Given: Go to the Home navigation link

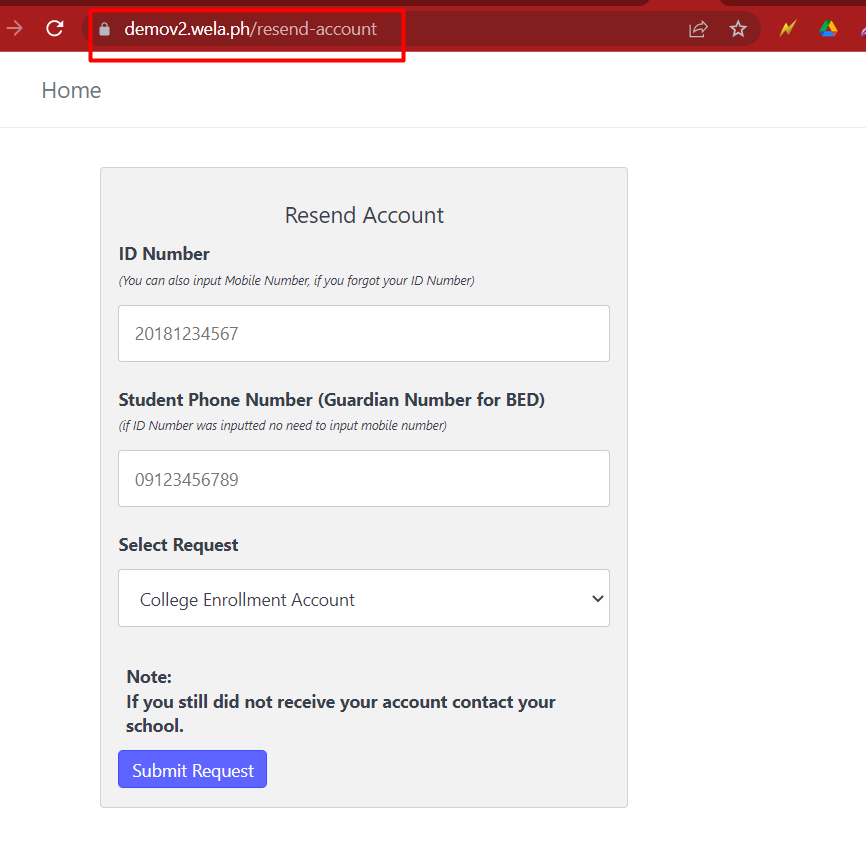Looking at the screenshot, I should point(71,91).
